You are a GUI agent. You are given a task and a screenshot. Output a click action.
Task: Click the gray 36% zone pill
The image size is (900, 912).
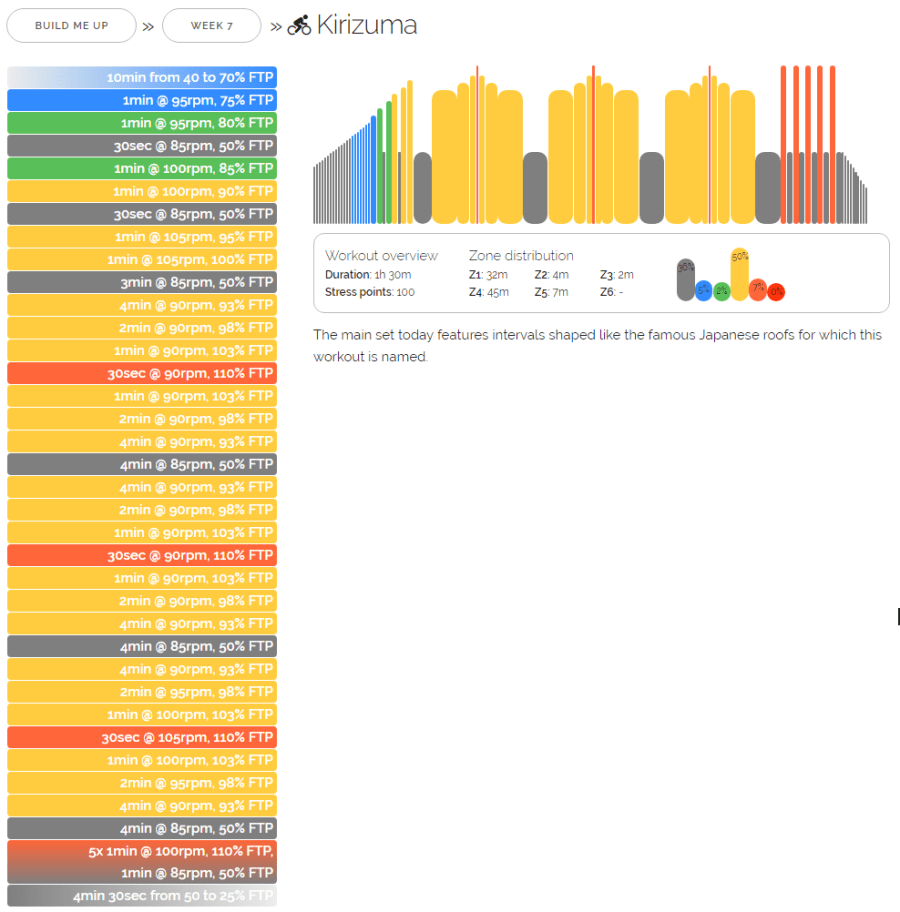coord(686,280)
